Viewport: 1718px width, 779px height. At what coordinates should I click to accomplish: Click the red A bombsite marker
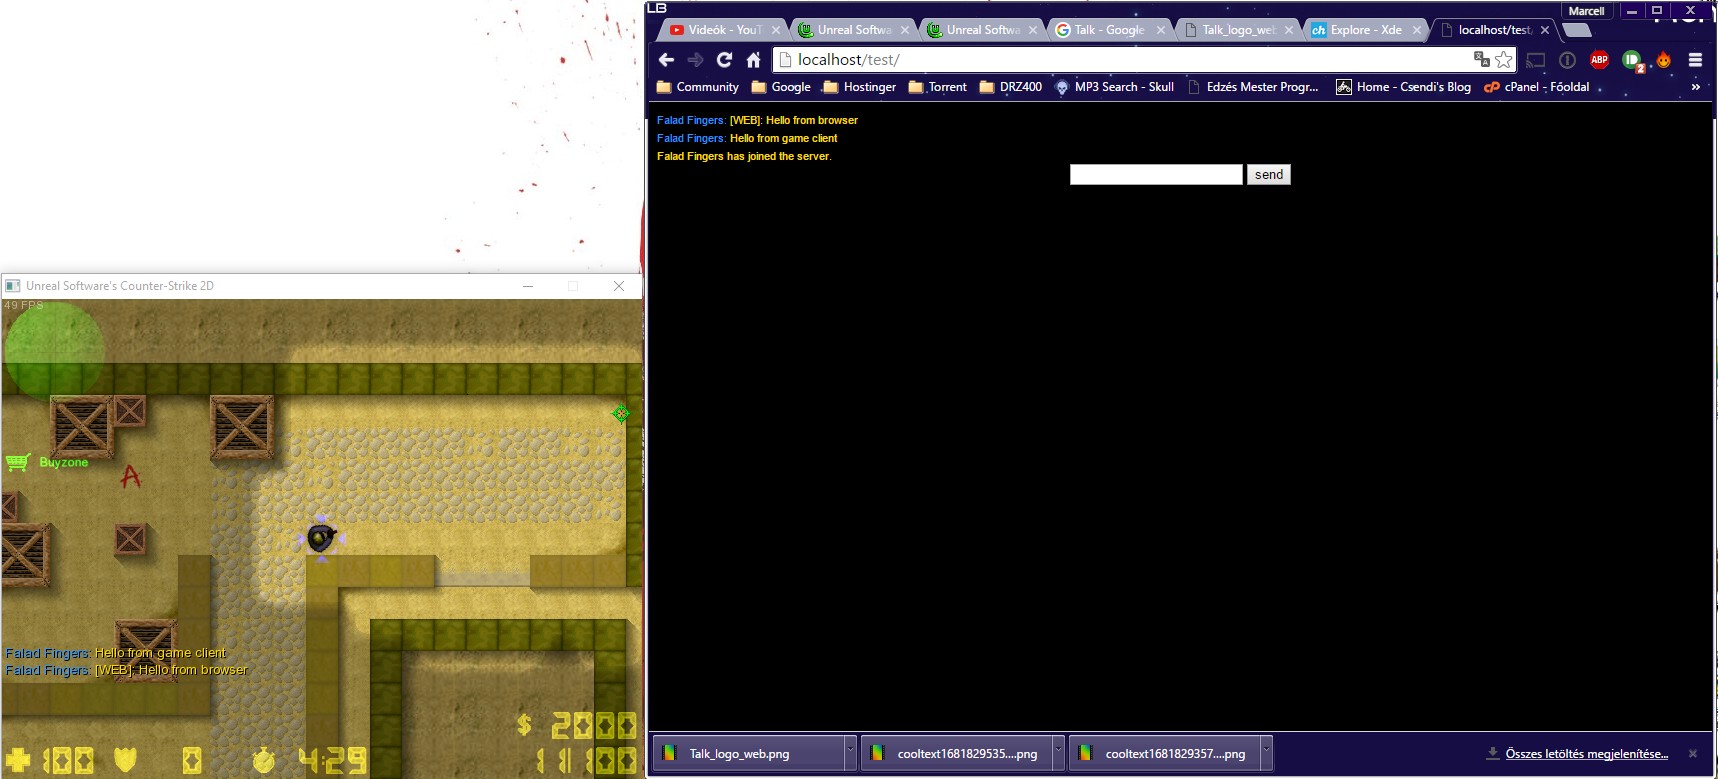pyautogui.click(x=130, y=477)
